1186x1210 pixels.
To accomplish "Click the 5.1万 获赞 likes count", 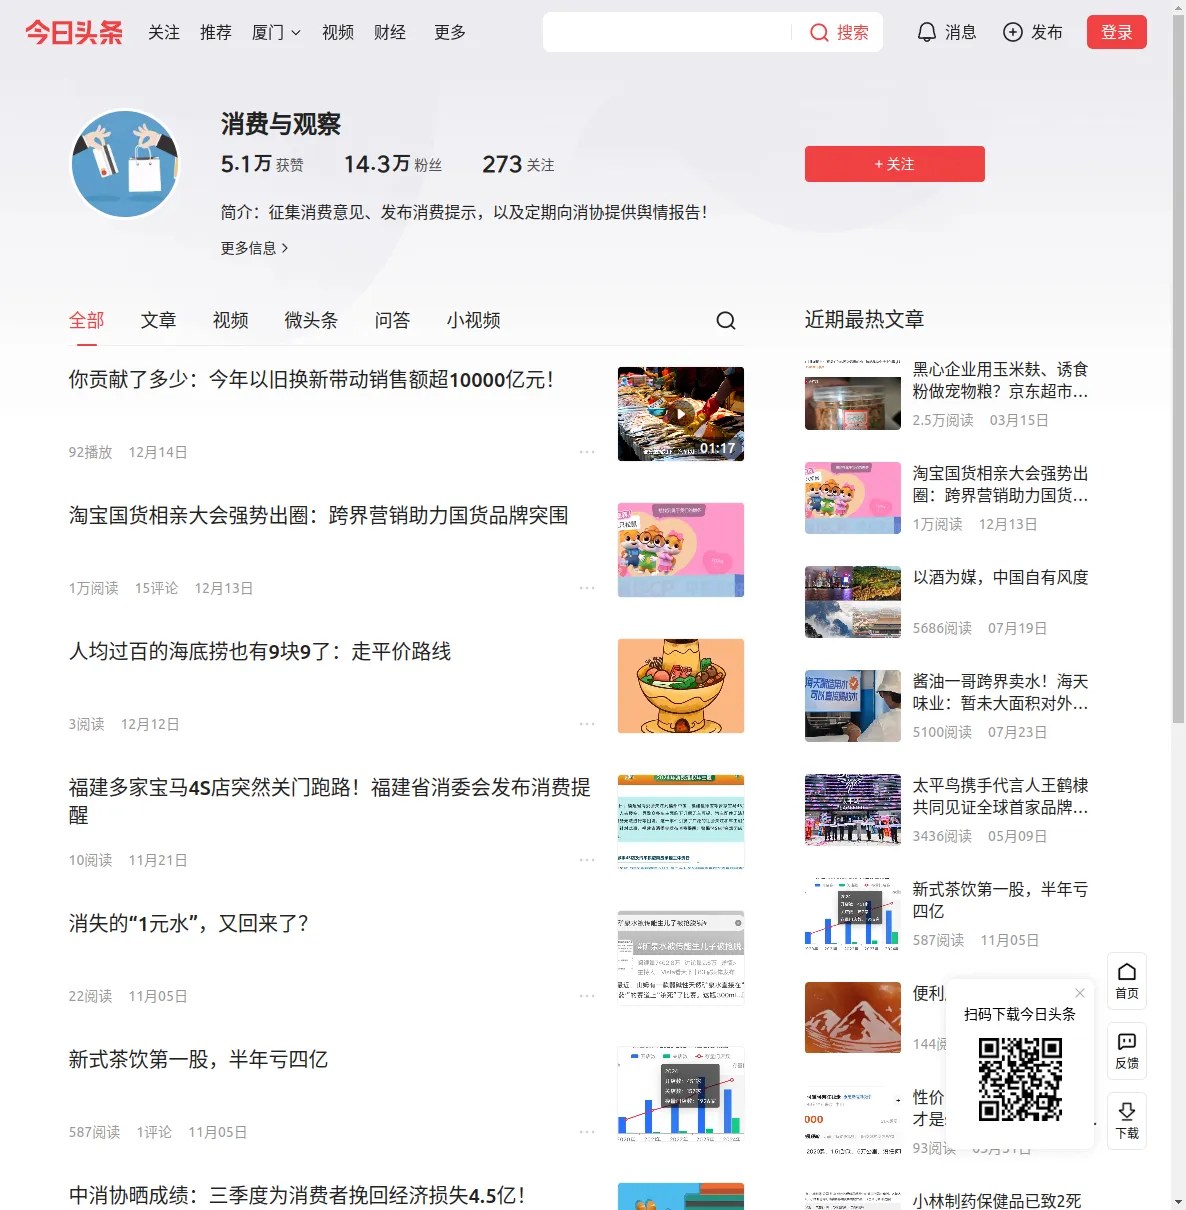I will coord(262,164).
